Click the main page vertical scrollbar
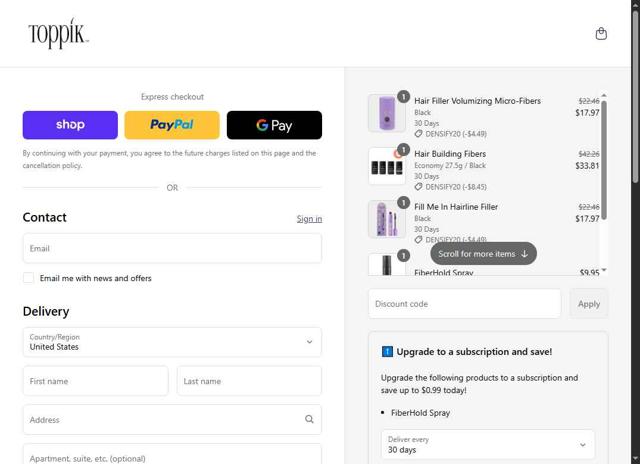This screenshot has height=464, width=640. 636,96
